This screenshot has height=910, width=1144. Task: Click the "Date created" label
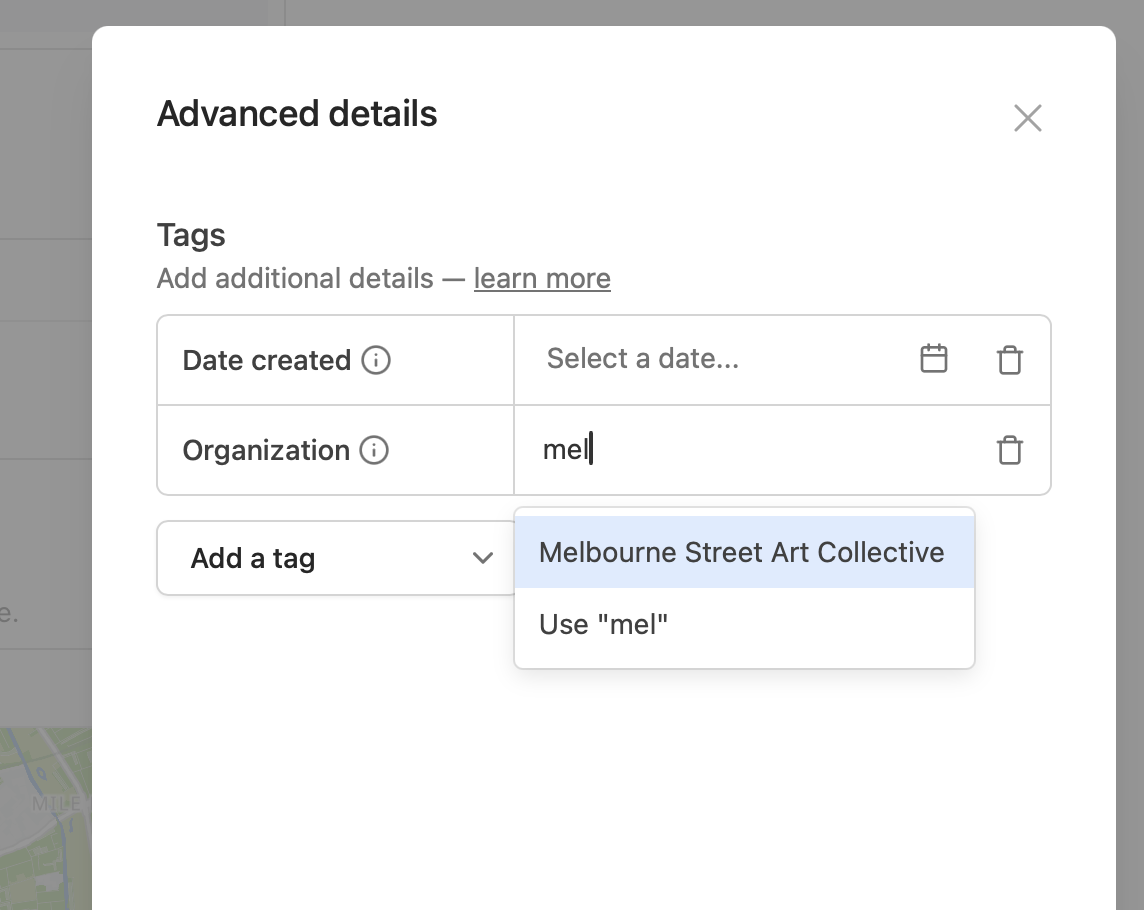tap(267, 360)
